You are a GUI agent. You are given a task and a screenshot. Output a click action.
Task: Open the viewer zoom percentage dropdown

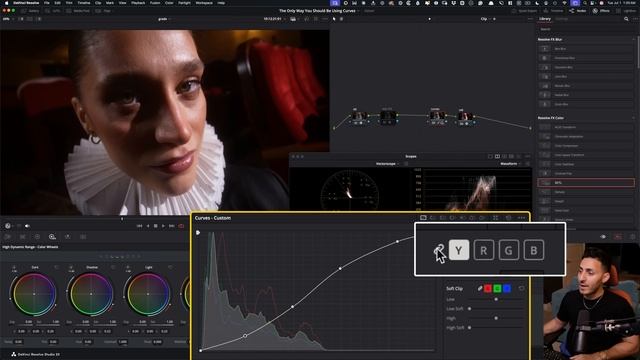coord(8,19)
